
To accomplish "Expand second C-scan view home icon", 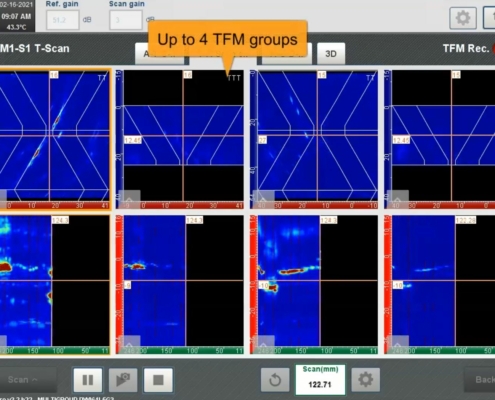I will point(129,344).
